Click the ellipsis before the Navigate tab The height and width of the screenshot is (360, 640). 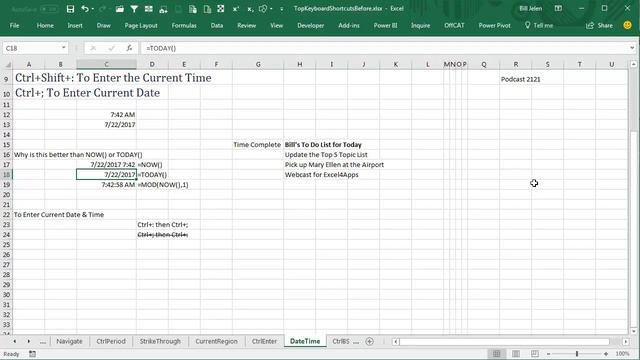pos(43,342)
